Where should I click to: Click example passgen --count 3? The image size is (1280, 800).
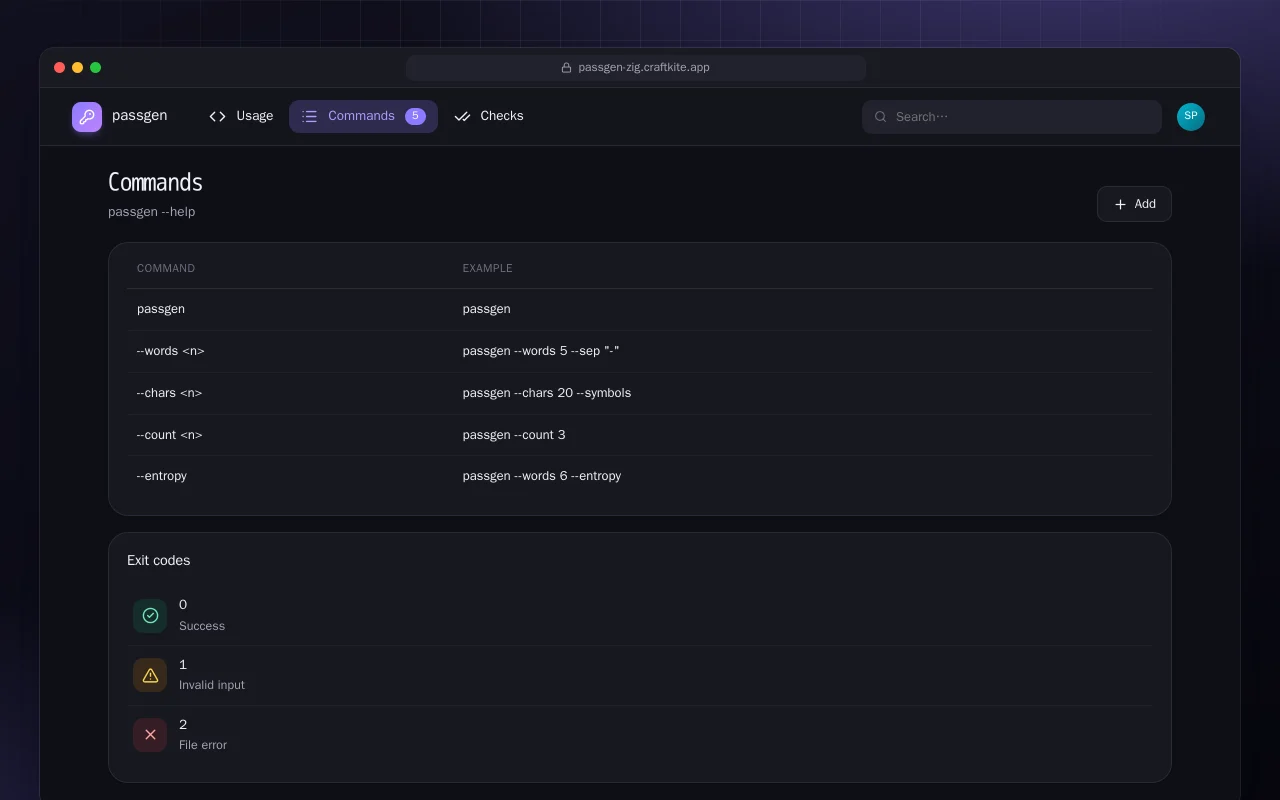click(x=514, y=435)
